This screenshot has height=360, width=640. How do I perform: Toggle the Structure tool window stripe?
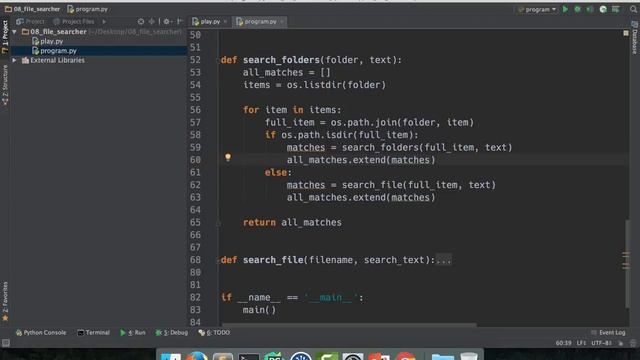click(x=5, y=85)
